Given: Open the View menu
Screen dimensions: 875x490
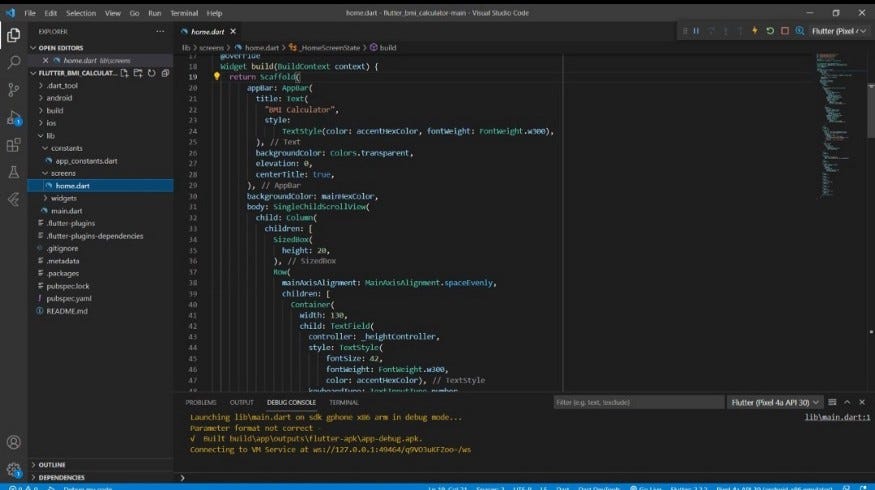Looking at the screenshot, I should pyautogui.click(x=113, y=13).
